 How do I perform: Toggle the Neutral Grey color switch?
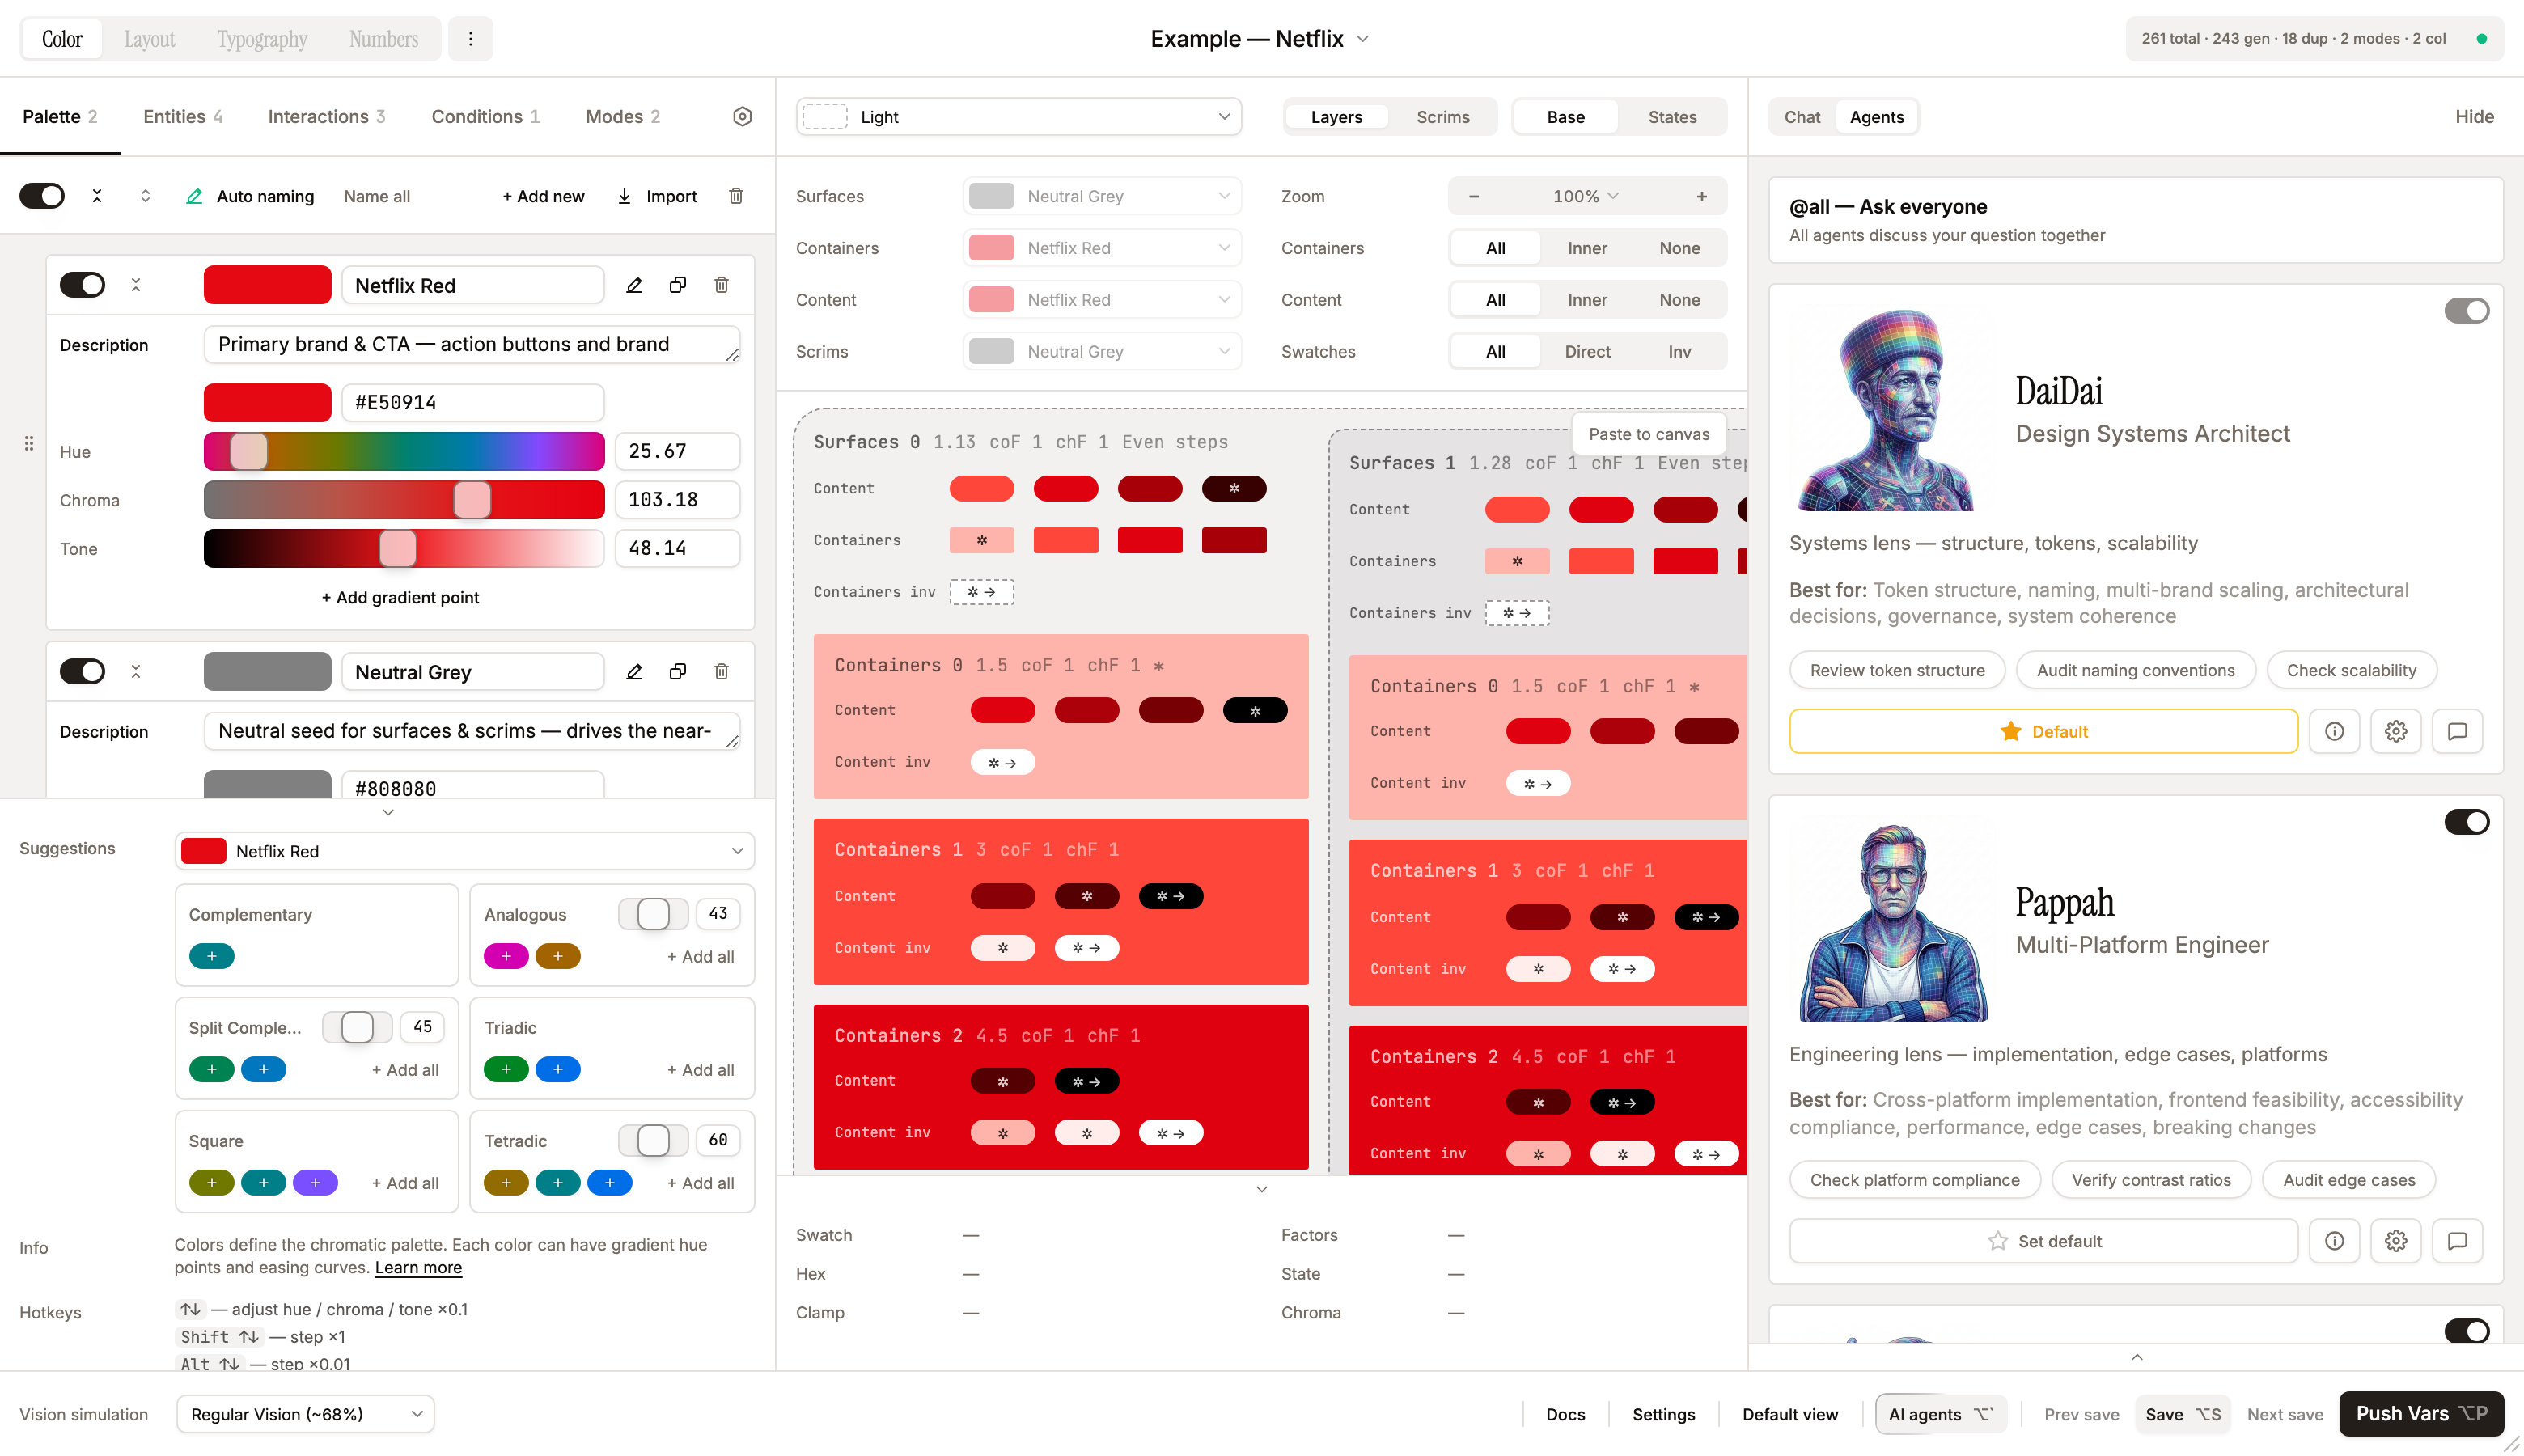click(x=82, y=671)
